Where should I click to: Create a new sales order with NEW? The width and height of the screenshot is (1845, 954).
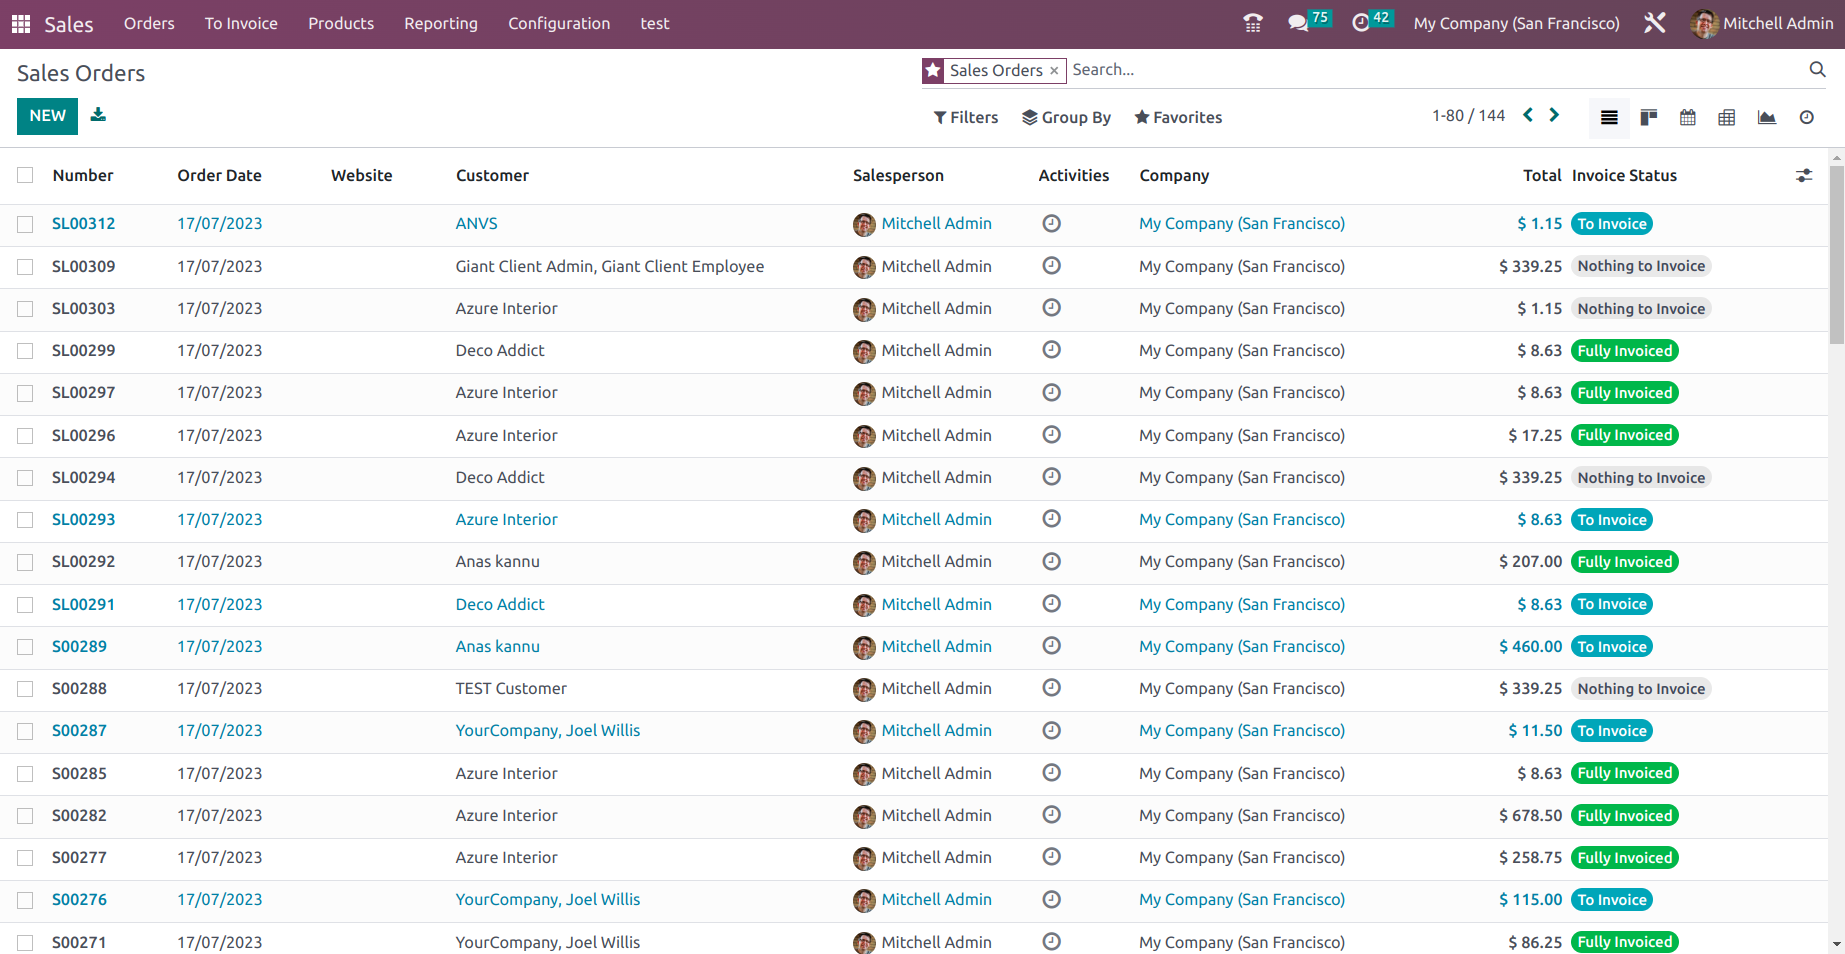[46, 115]
